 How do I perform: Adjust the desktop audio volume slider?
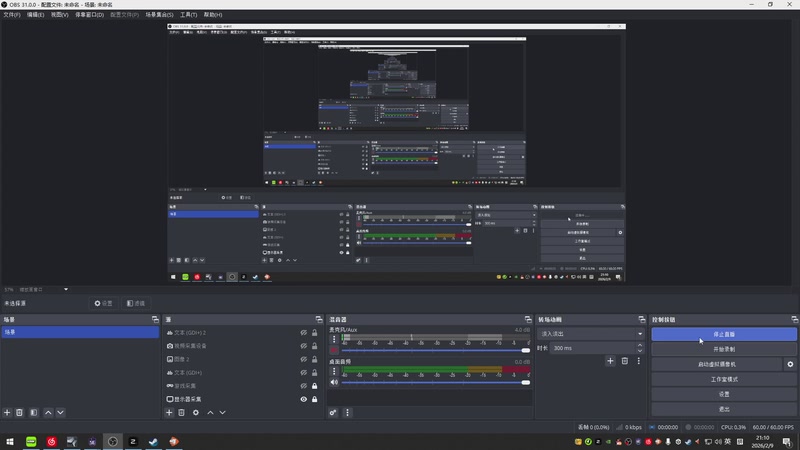(525, 382)
